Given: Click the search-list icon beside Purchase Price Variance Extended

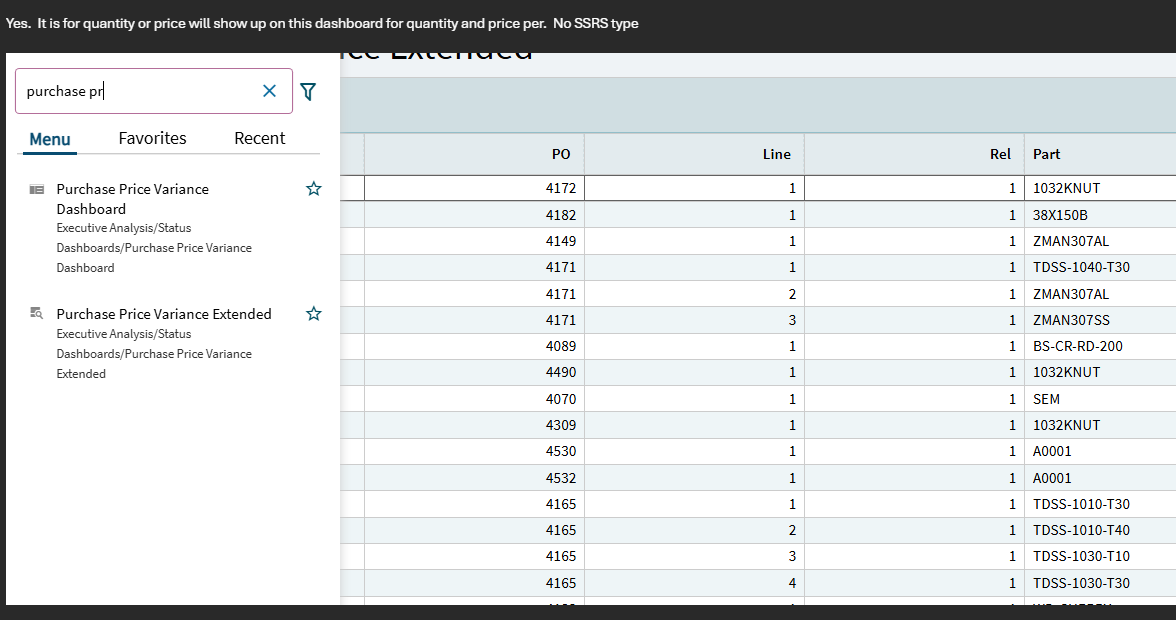Looking at the screenshot, I should pyautogui.click(x=37, y=313).
